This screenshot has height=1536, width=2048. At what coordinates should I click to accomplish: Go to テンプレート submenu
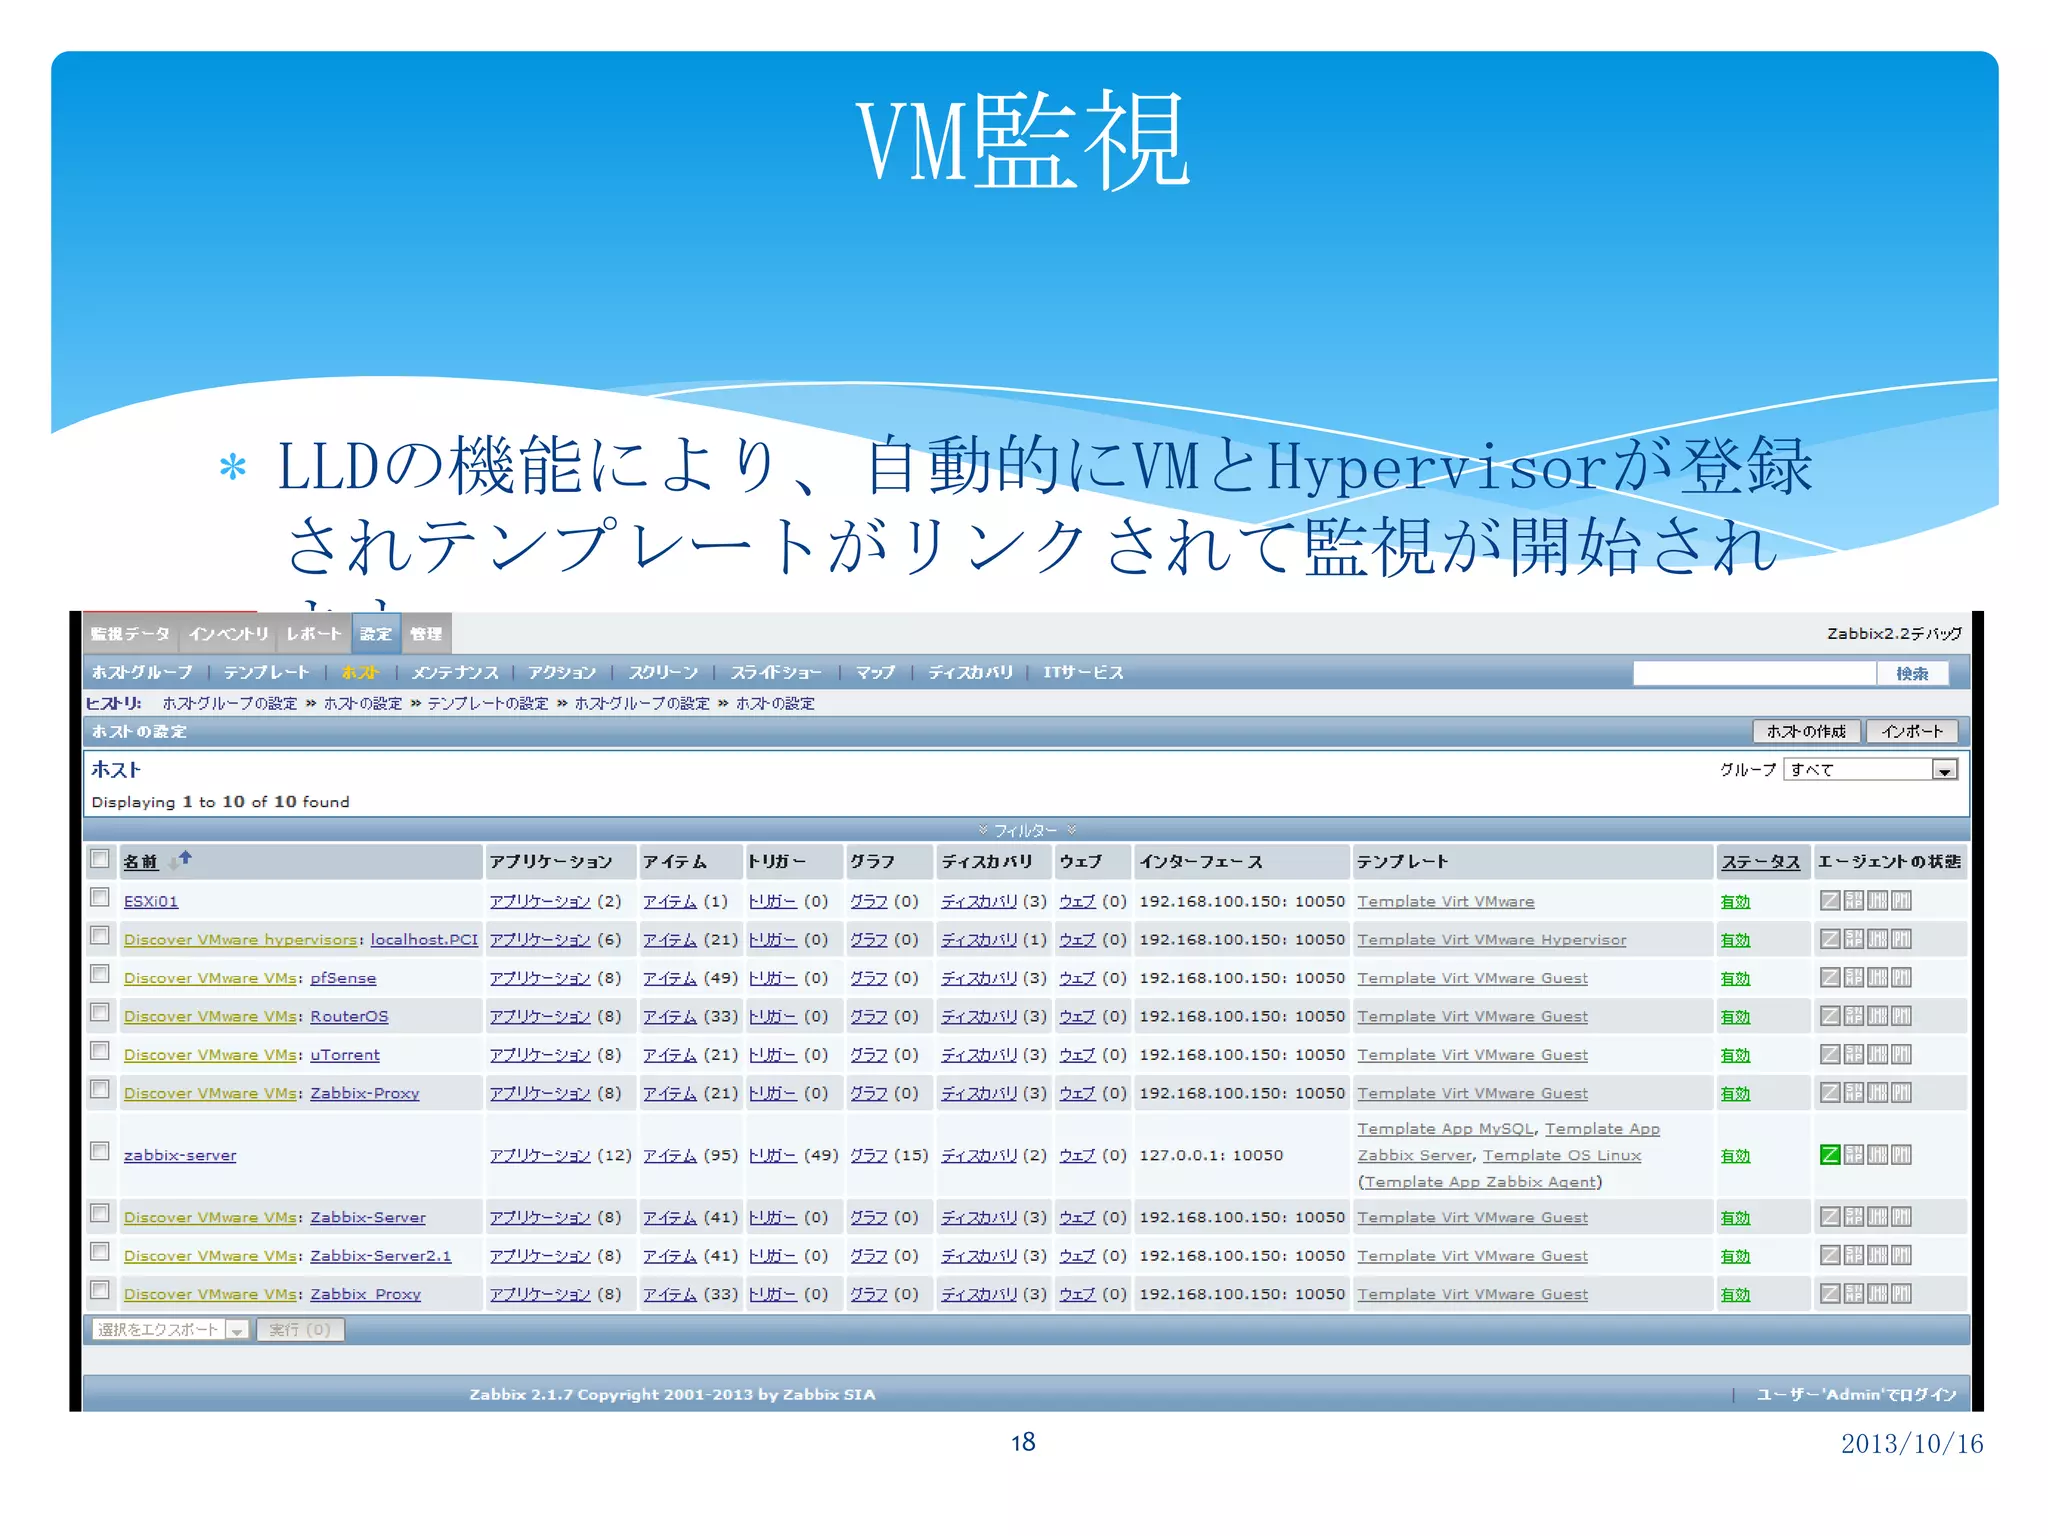[267, 673]
